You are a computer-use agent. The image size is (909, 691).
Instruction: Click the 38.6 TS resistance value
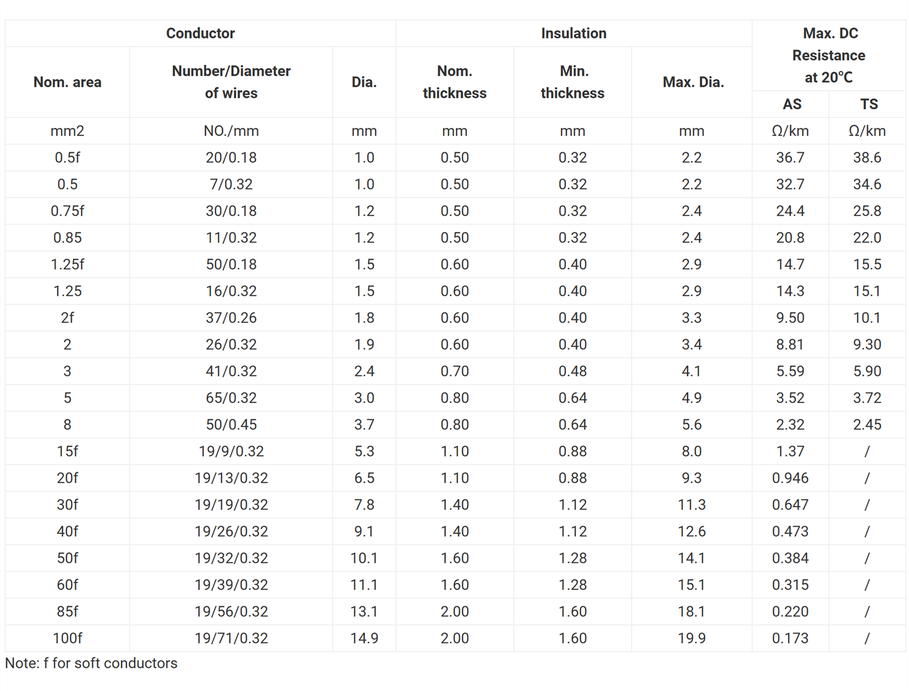868,158
